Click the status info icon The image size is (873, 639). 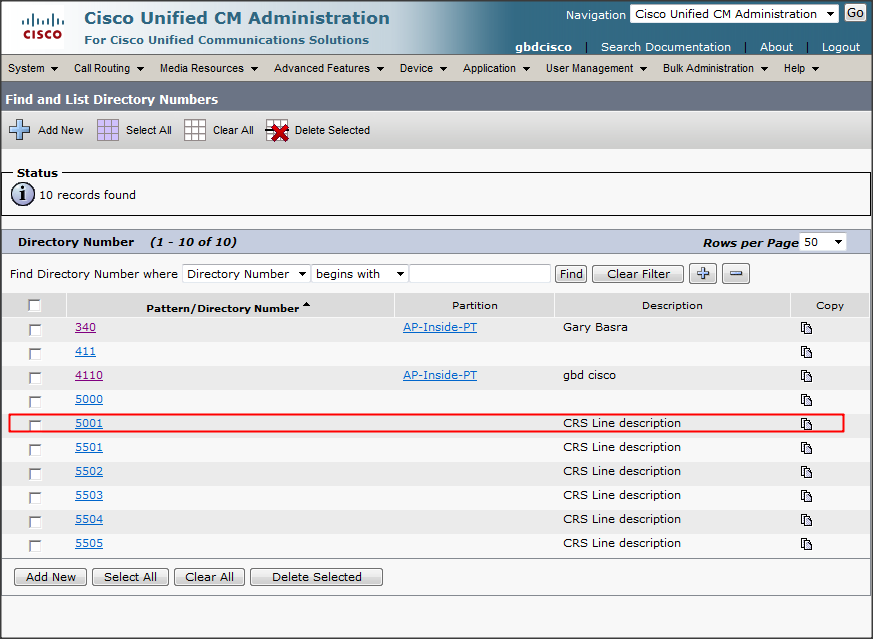coord(23,194)
